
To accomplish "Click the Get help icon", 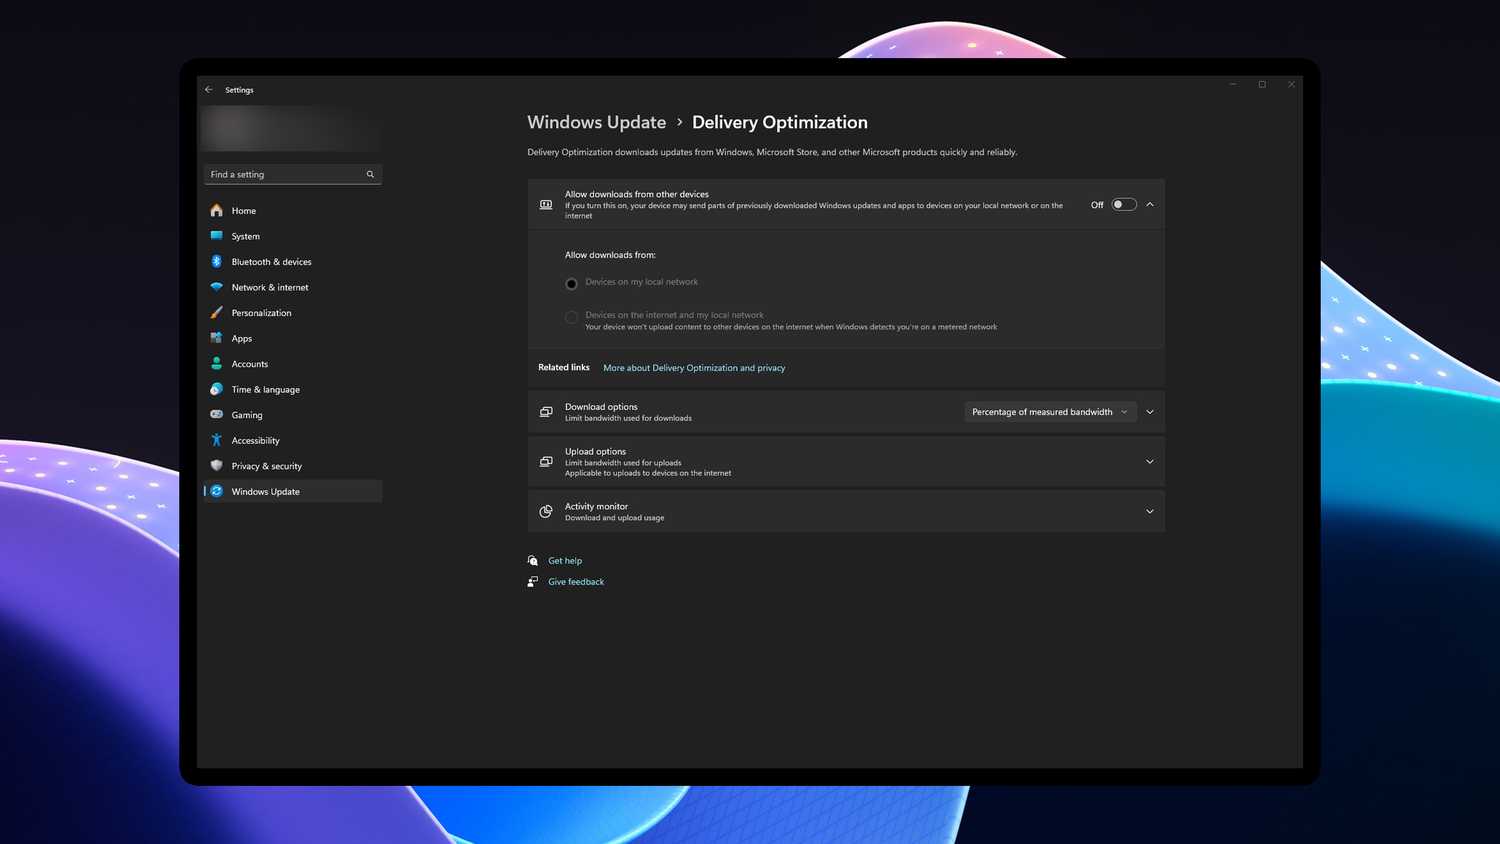I will (x=532, y=560).
